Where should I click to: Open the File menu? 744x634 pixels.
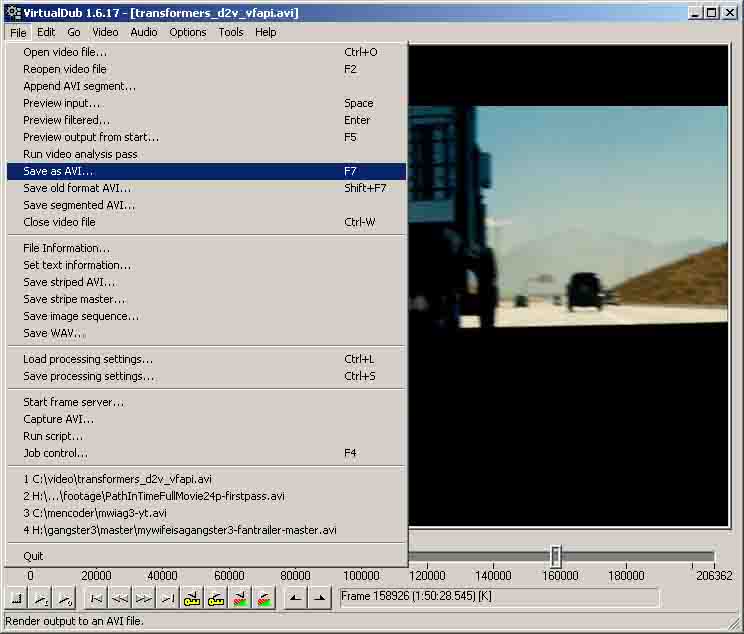coord(18,32)
